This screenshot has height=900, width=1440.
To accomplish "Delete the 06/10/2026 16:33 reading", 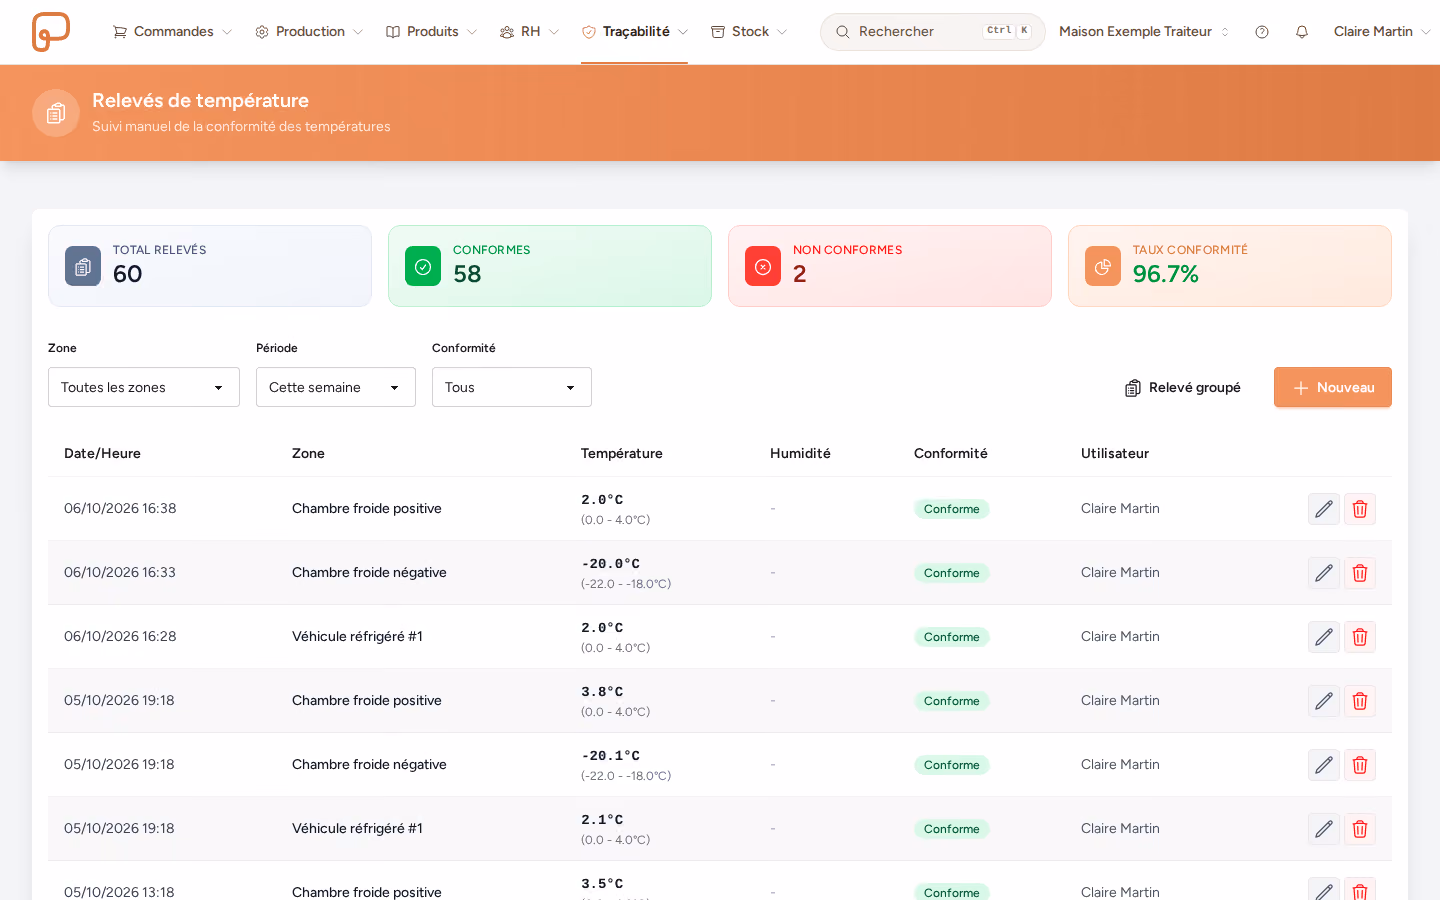I will [x=1360, y=573].
